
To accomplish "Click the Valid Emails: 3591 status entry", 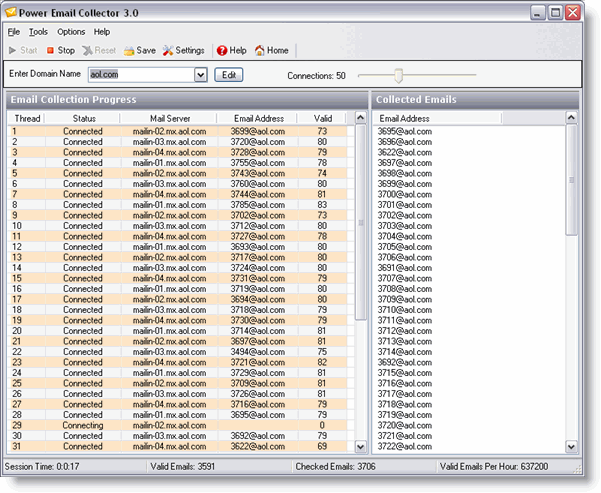I will [x=182, y=467].
